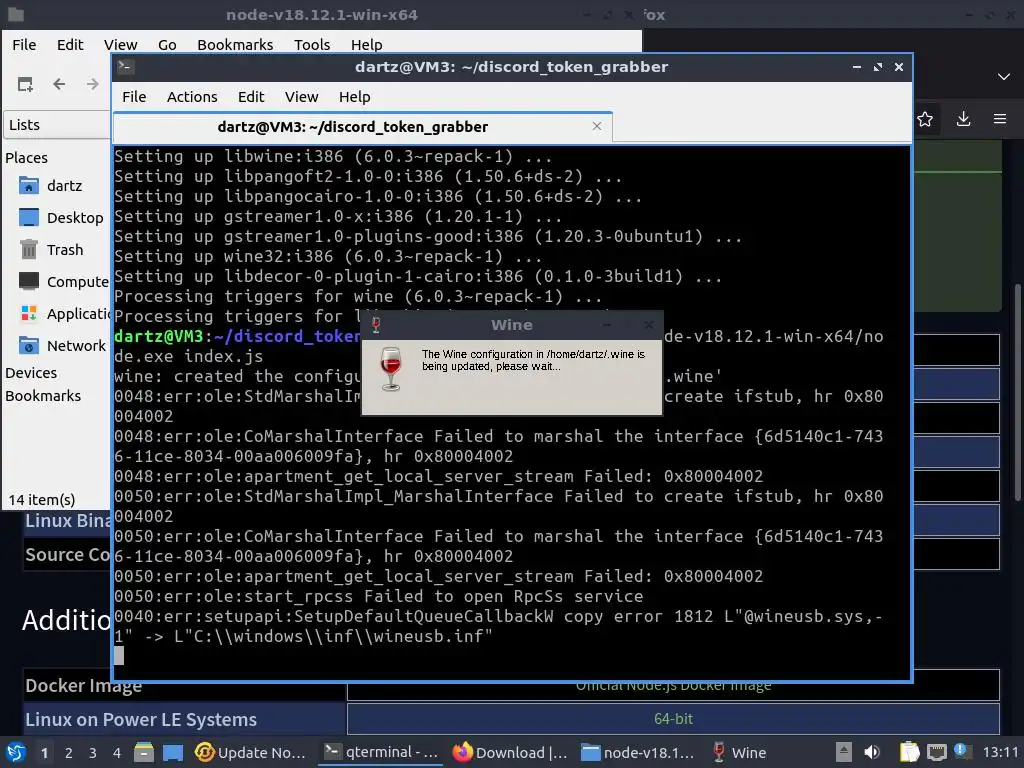Open the Actions menu in qterminal
Image resolution: width=1024 pixels, height=768 pixels.
tap(192, 97)
